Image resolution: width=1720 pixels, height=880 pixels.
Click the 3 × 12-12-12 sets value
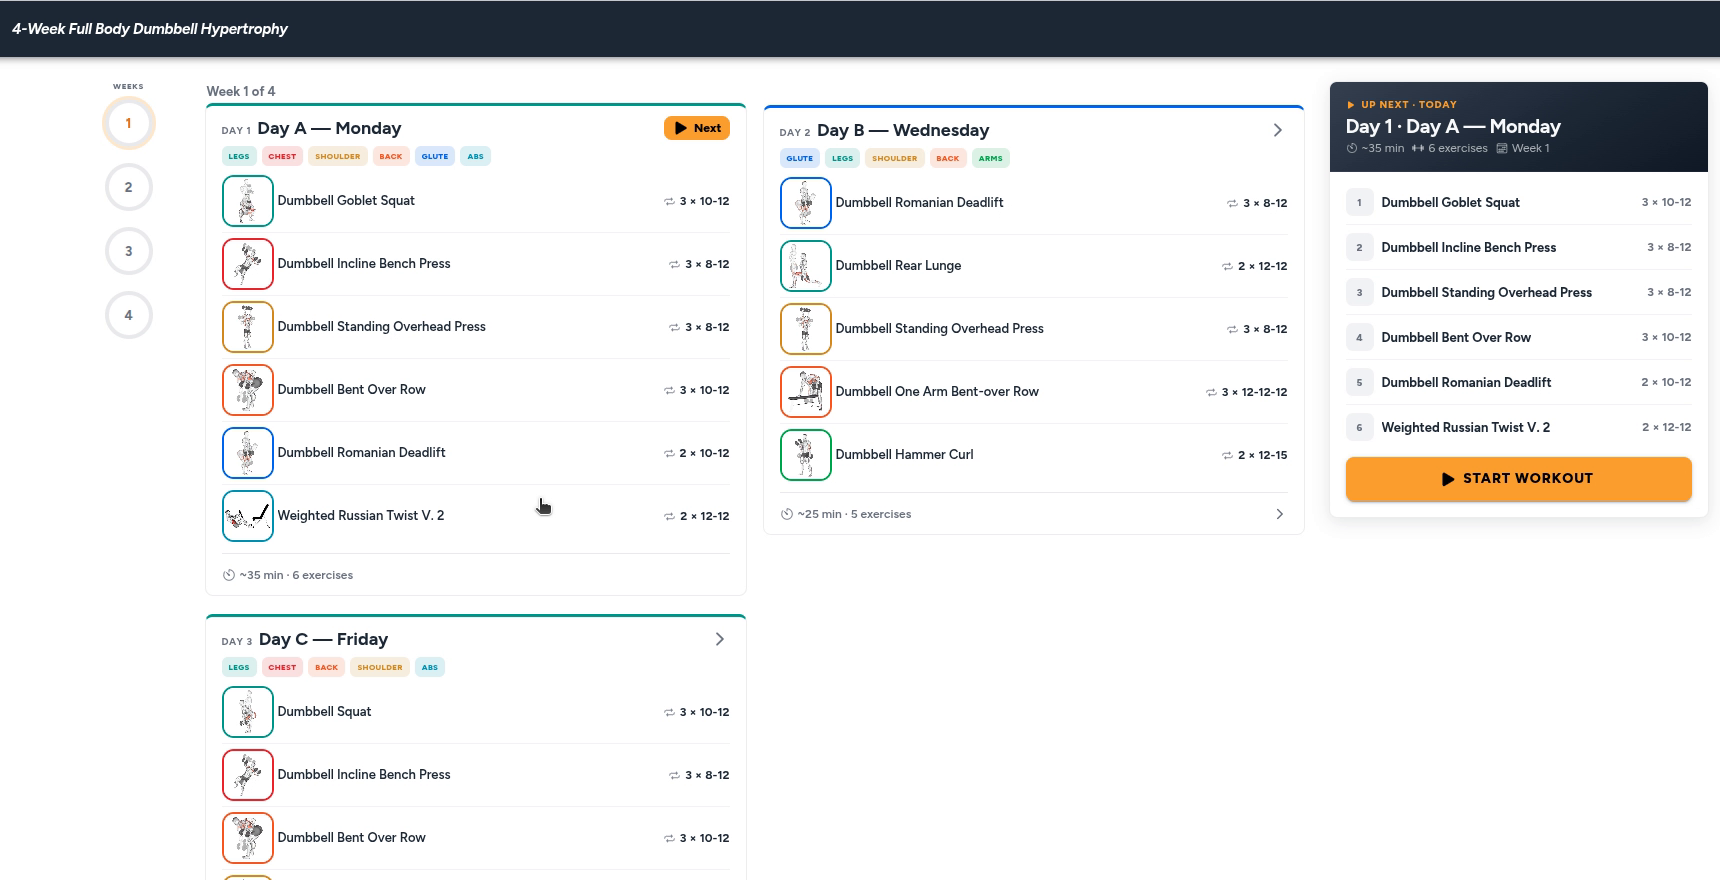(x=1254, y=392)
